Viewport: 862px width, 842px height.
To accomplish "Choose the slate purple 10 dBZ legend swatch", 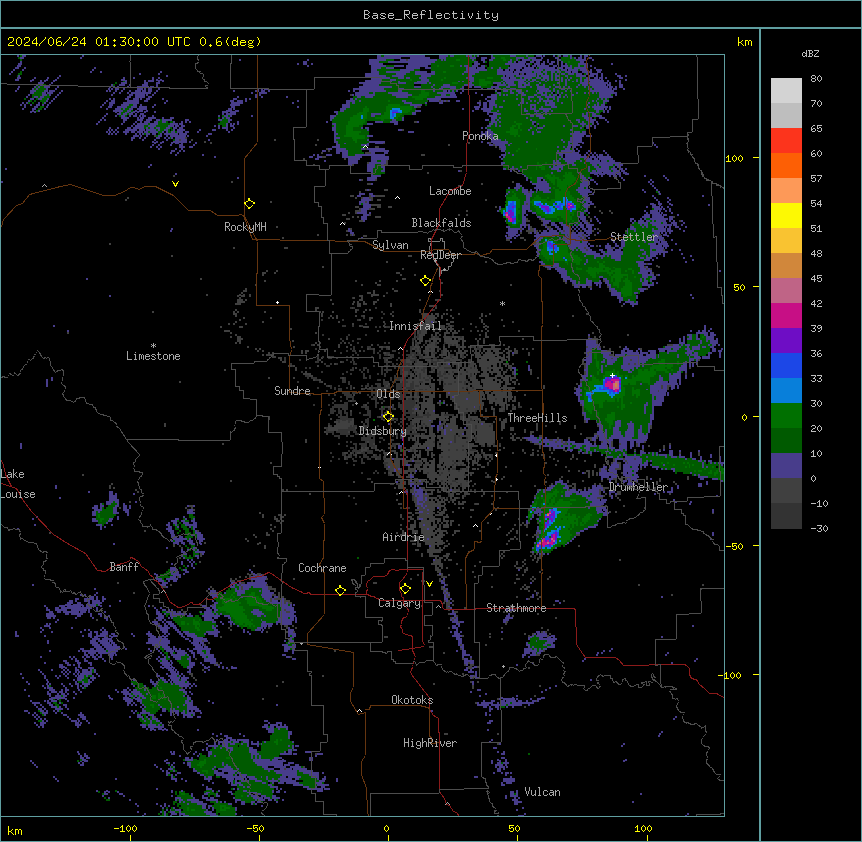I will (786, 466).
